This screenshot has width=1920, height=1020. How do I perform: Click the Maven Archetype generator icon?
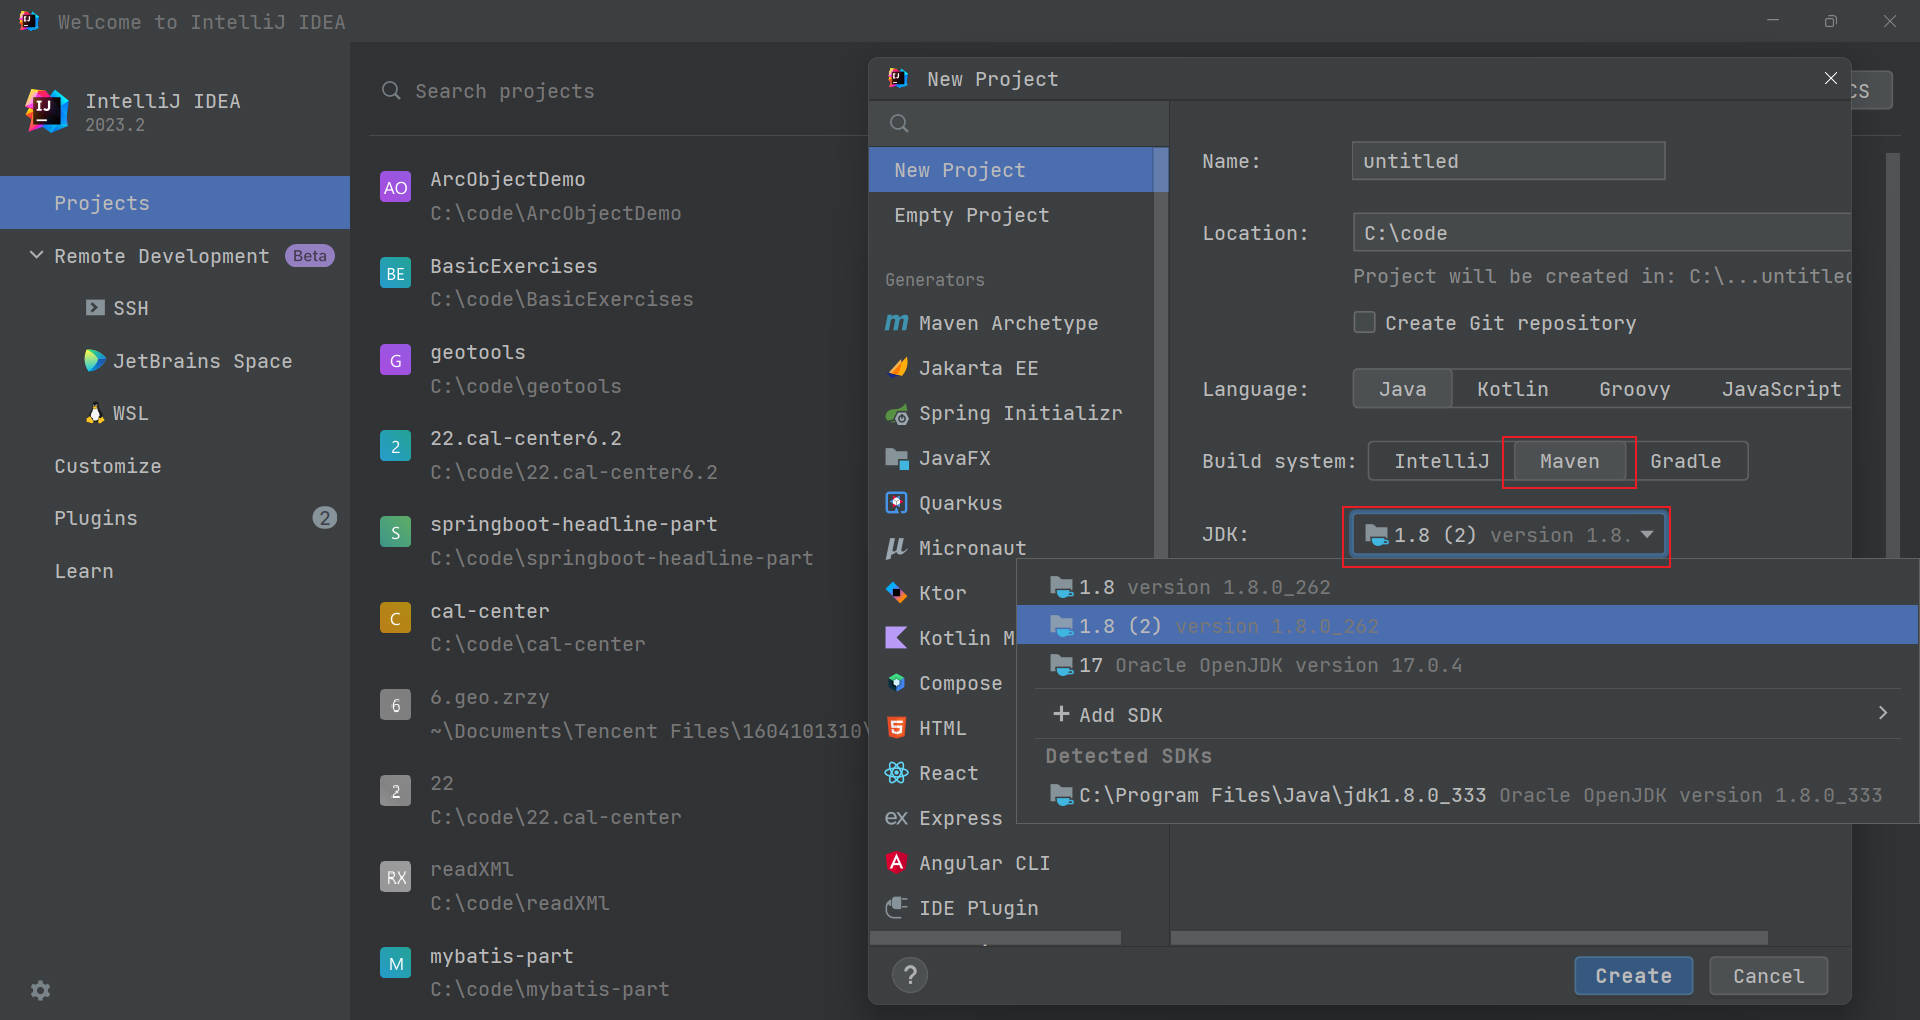897,323
